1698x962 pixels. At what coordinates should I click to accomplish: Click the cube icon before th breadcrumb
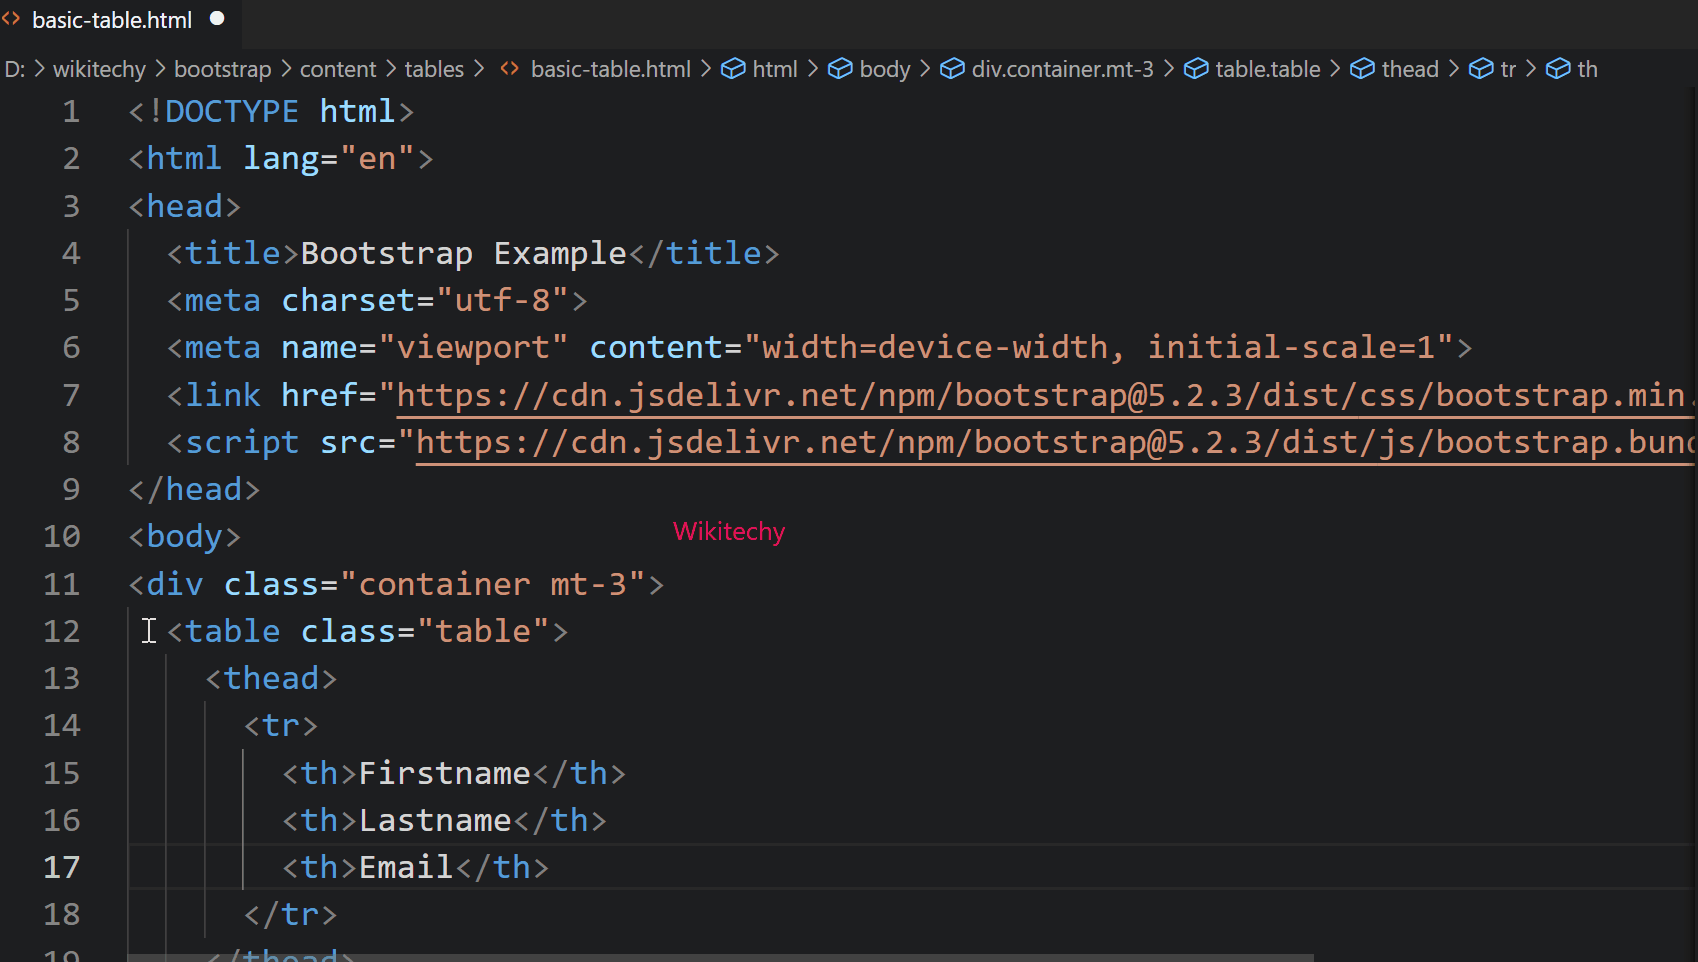[1558, 69]
